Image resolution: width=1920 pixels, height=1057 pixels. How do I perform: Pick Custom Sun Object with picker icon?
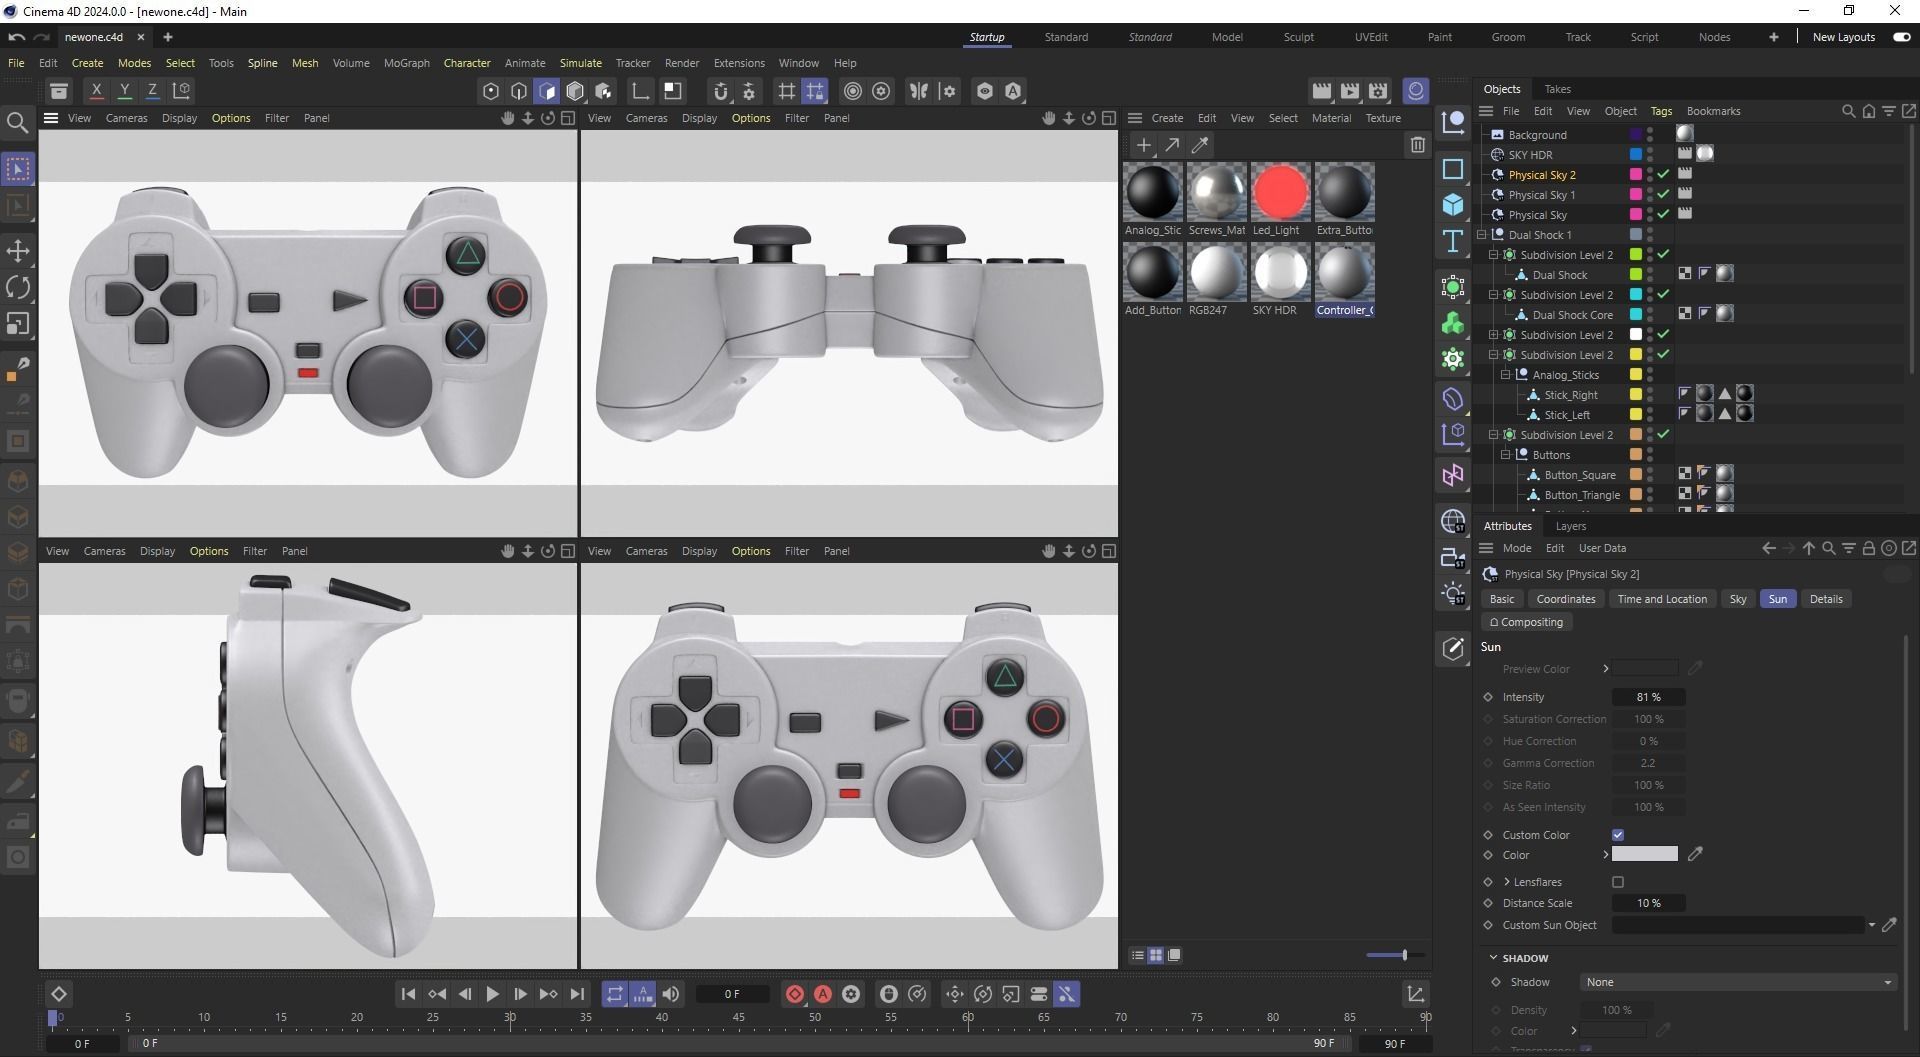[1889, 925]
